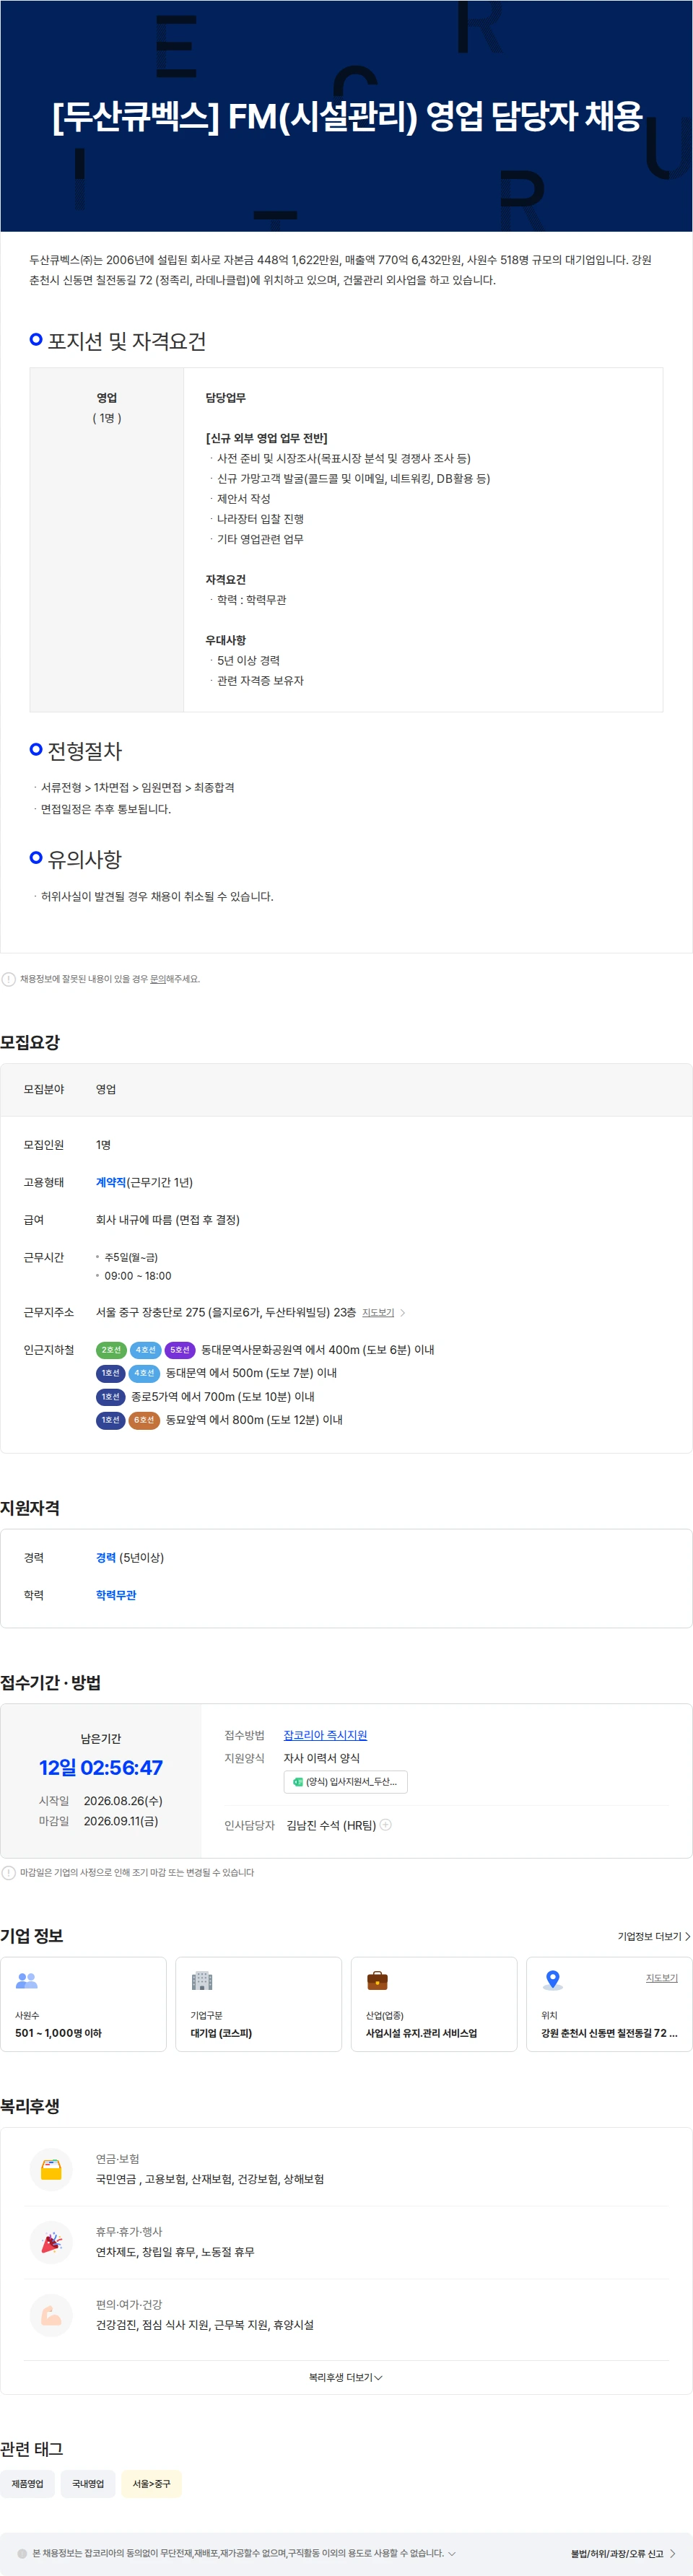Click the 산업(업종) briefcase icon
The image size is (693, 2576).
coord(377,1980)
